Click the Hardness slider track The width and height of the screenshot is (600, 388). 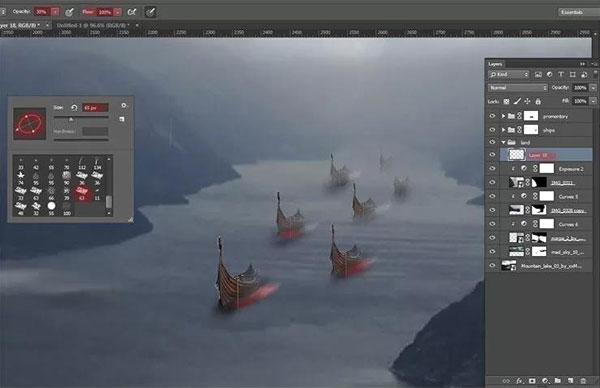pyautogui.click(x=81, y=140)
